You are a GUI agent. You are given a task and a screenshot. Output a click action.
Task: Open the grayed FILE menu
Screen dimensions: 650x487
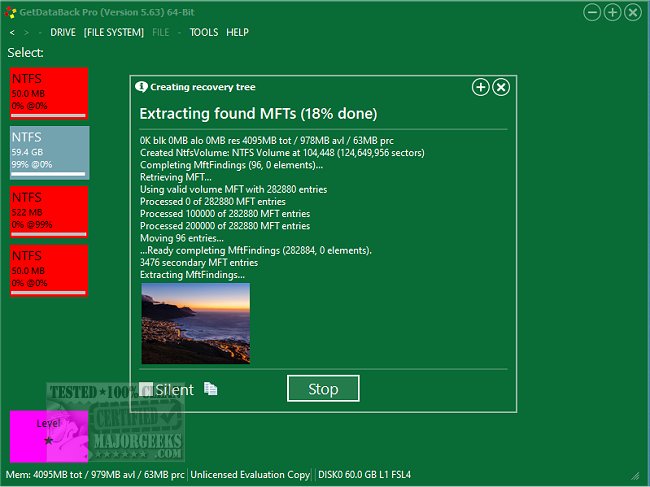160,32
